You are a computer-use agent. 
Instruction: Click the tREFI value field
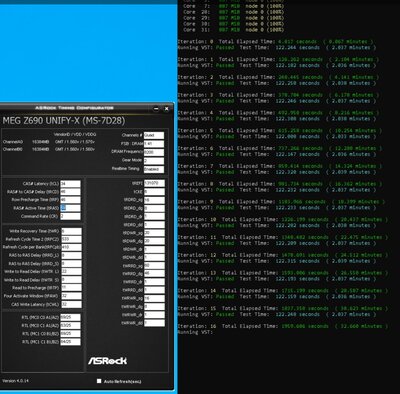coord(154,183)
